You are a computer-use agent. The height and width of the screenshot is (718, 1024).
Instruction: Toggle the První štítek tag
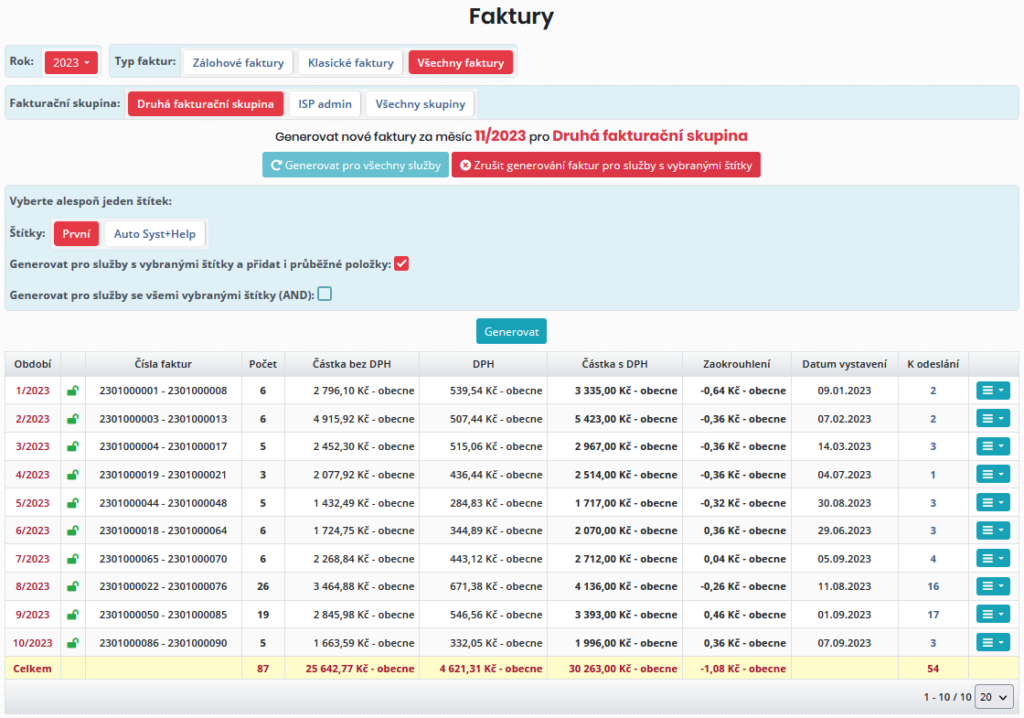pos(76,233)
